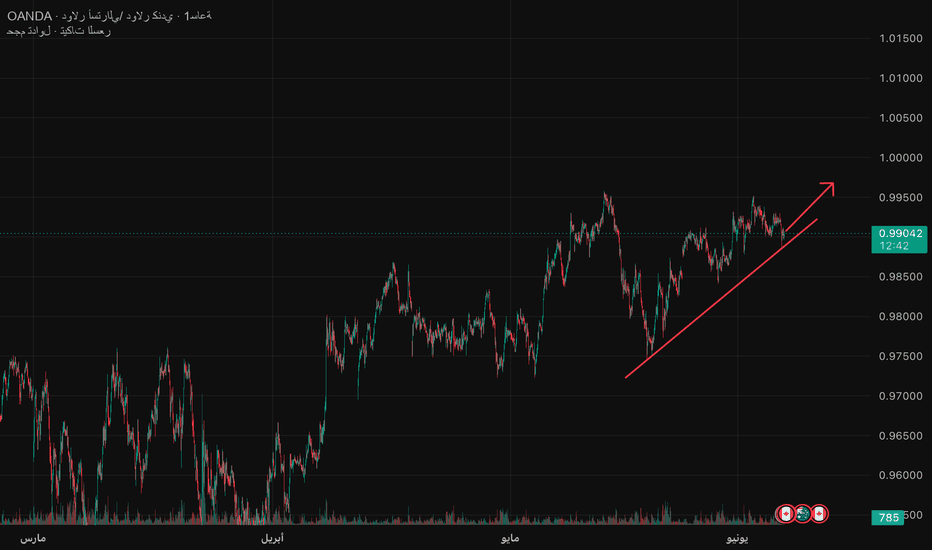Select the يونيو label on time axis
This screenshot has height=550, width=932.
(x=737, y=539)
